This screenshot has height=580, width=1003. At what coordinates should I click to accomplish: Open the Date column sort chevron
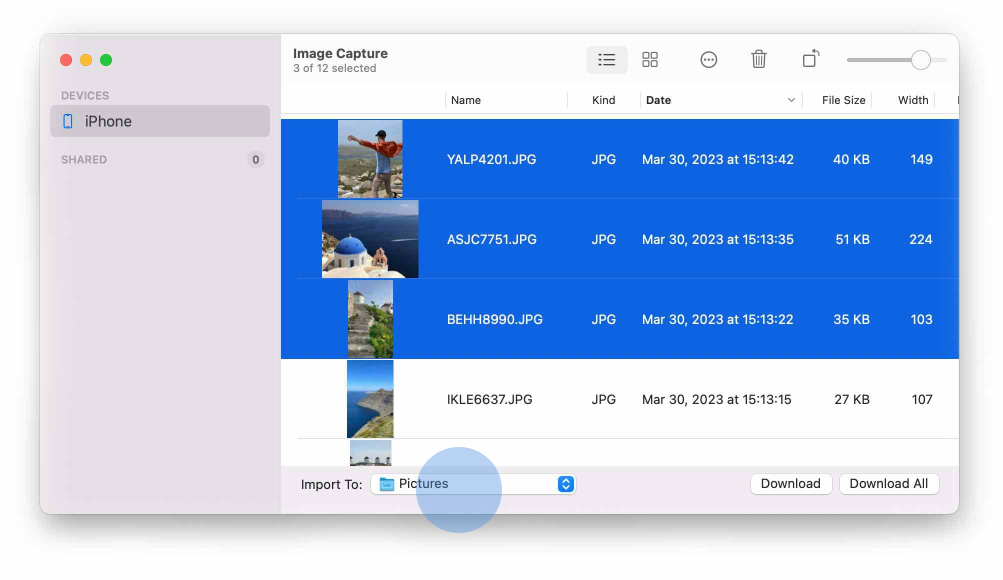click(x=791, y=100)
